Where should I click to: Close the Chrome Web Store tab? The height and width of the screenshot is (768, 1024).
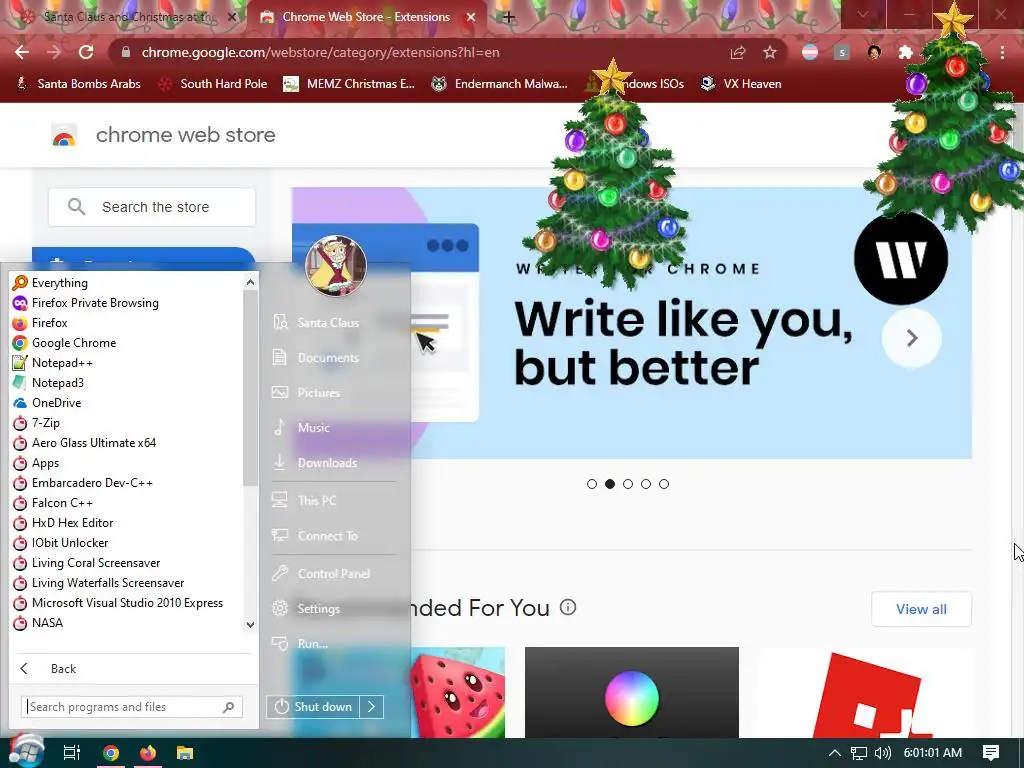(x=471, y=17)
